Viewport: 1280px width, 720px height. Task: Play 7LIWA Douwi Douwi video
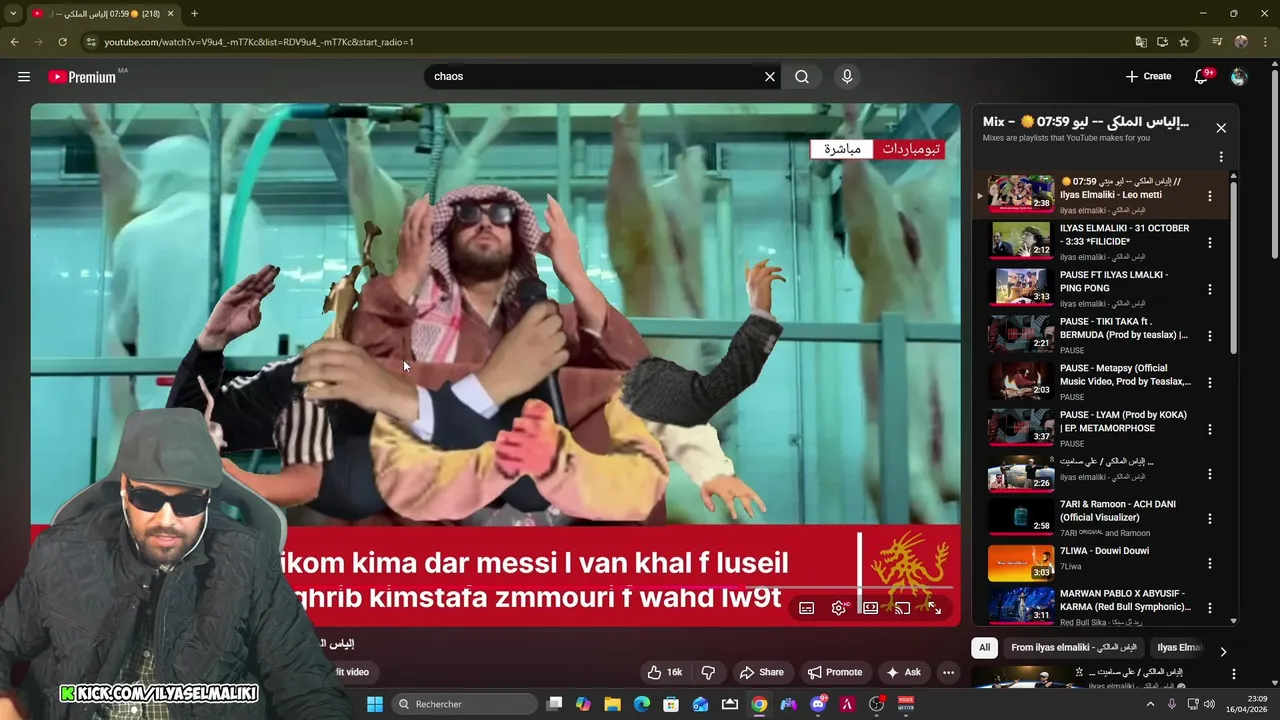tap(1021, 562)
